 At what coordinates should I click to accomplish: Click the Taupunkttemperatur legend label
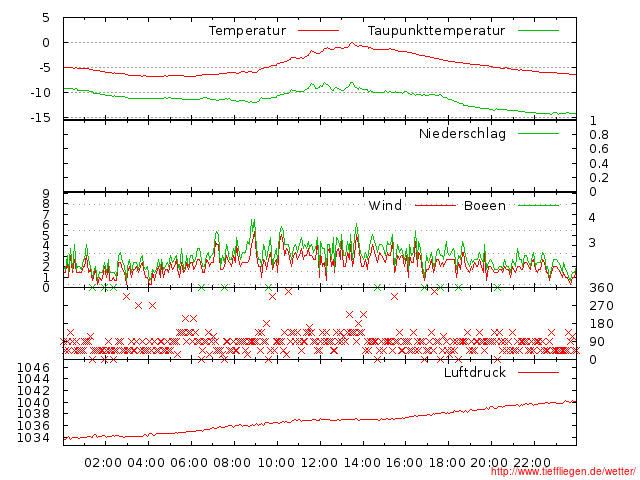click(436, 31)
